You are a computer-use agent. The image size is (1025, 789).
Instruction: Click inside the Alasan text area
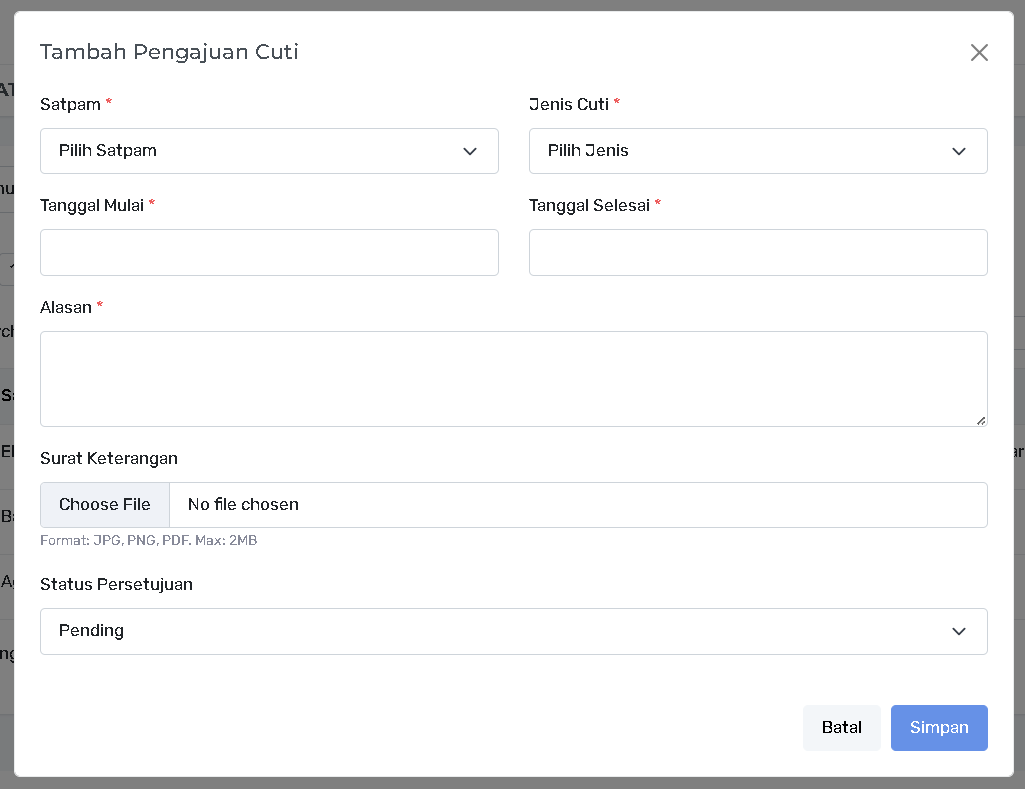pos(513,378)
